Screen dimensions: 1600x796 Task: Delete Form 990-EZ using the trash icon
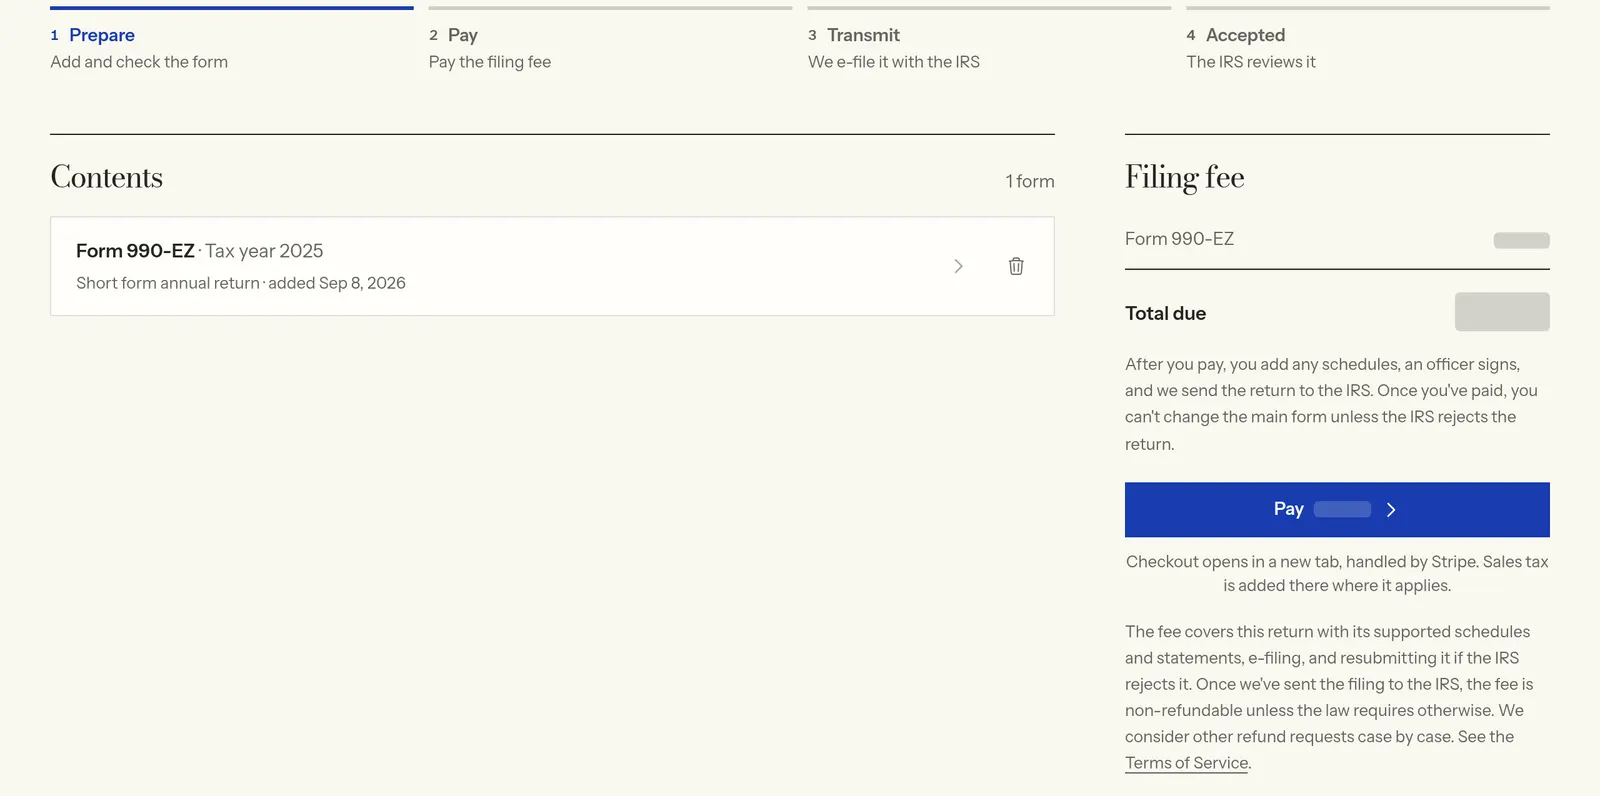pyautogui.click(x=1016, y=266)
